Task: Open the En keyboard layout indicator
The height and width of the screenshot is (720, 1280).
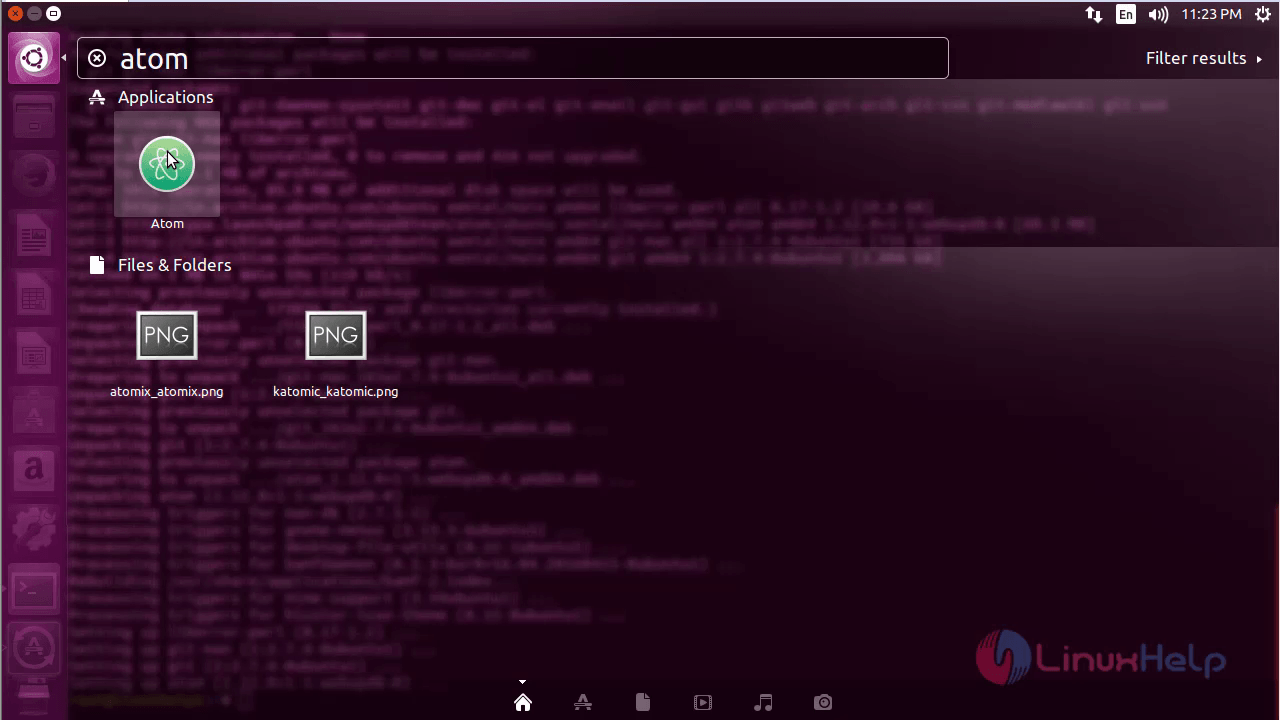Action: coord(1126,14)
